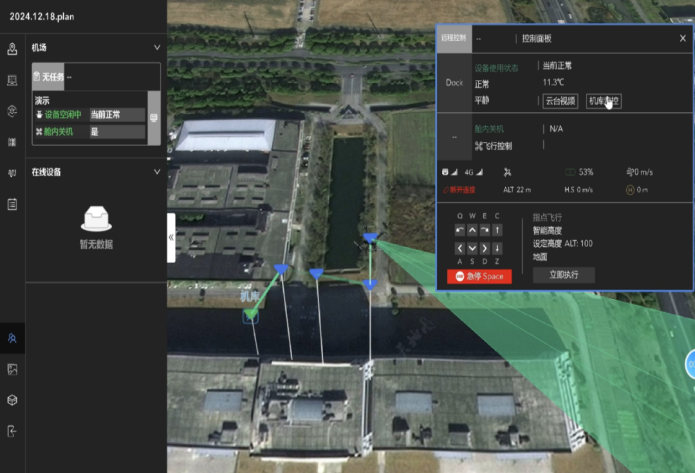Screen dimensions: 695x473
Task: Click the logout exit icon in sidebar
Action: point(12,431)
